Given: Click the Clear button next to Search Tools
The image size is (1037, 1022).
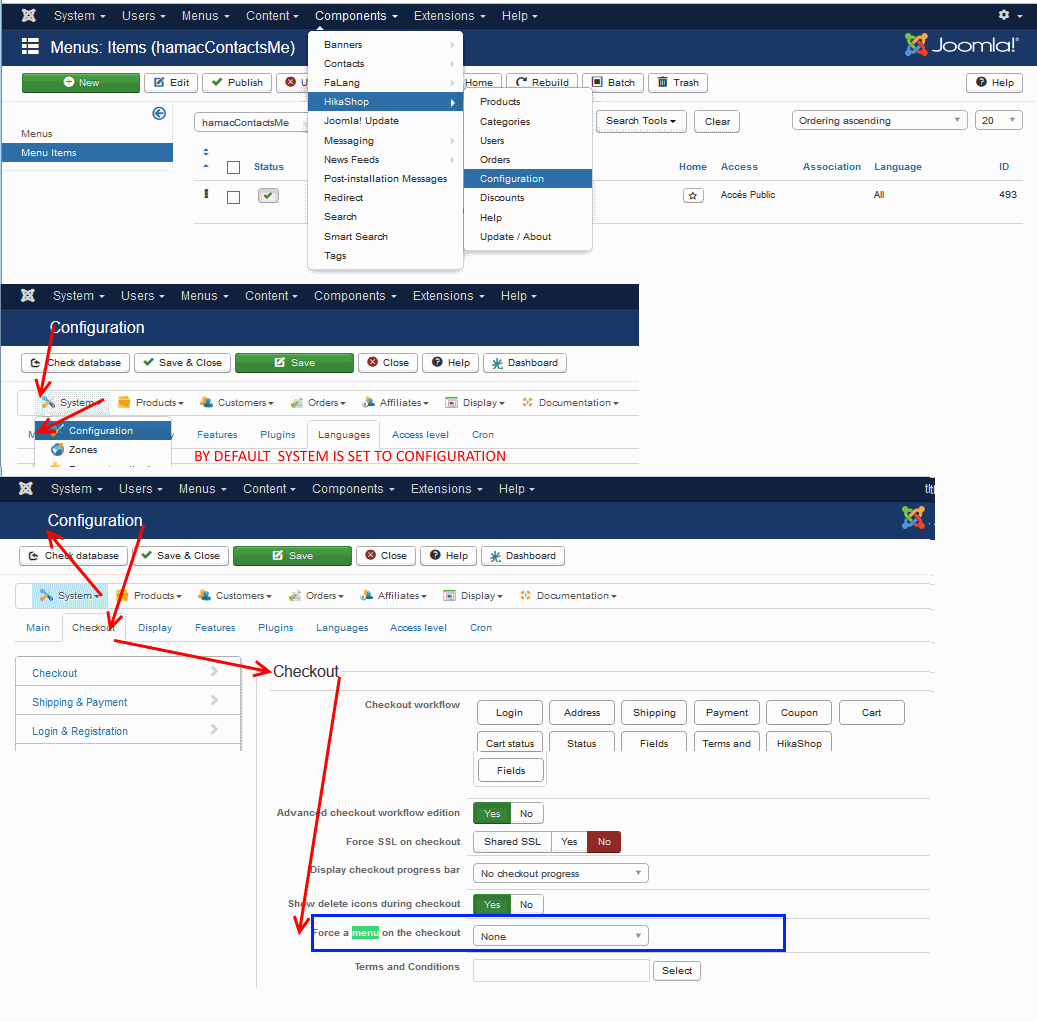Looking at the screenshot, I should click(717, 121).
